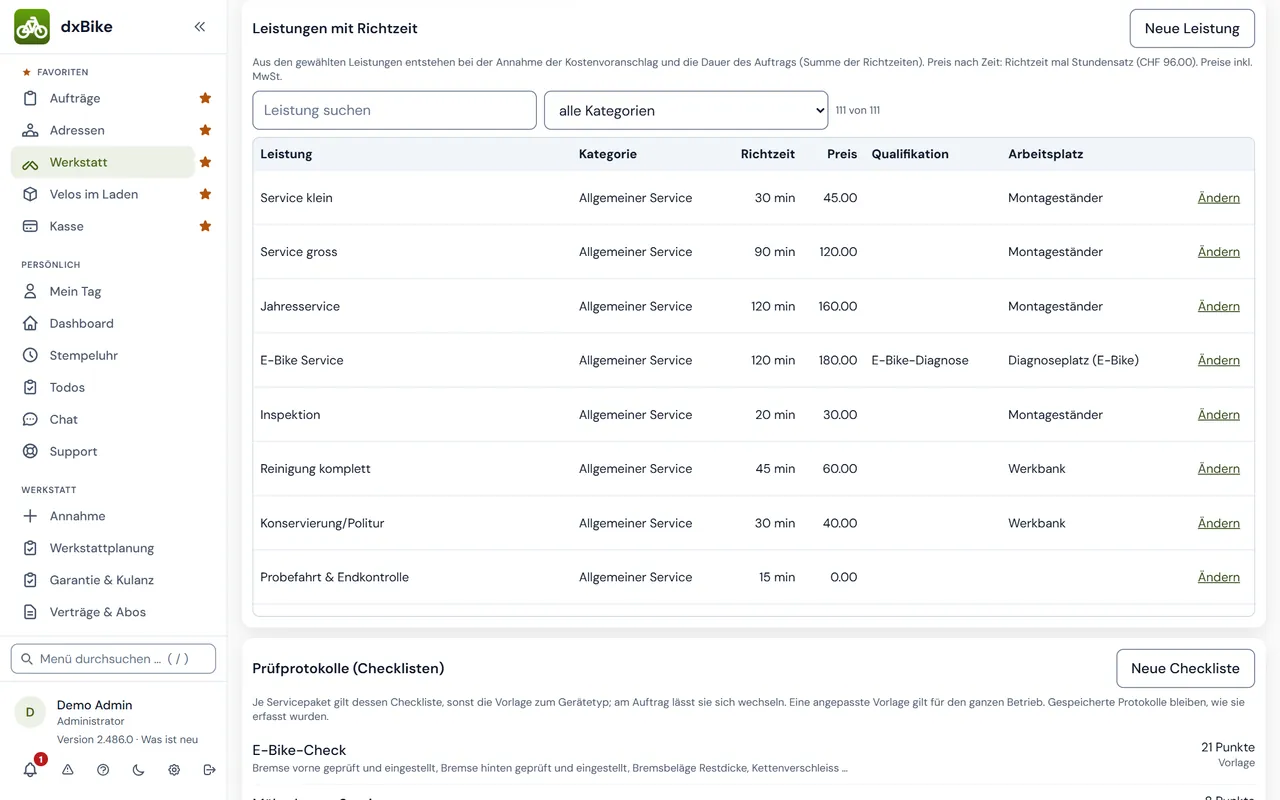Image resolution: width=1280 pixels, height=800 pixels.
Task: Open Todos list
Action: point(113,387)
